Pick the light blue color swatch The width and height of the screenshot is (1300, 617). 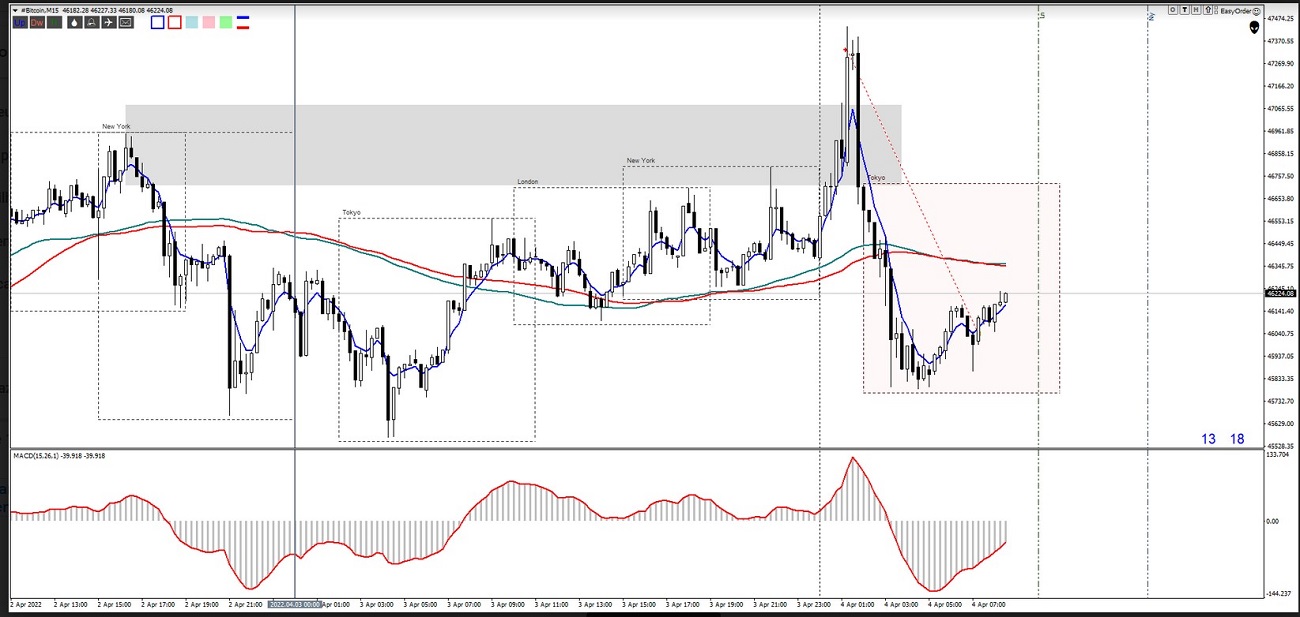click(191, 22)
